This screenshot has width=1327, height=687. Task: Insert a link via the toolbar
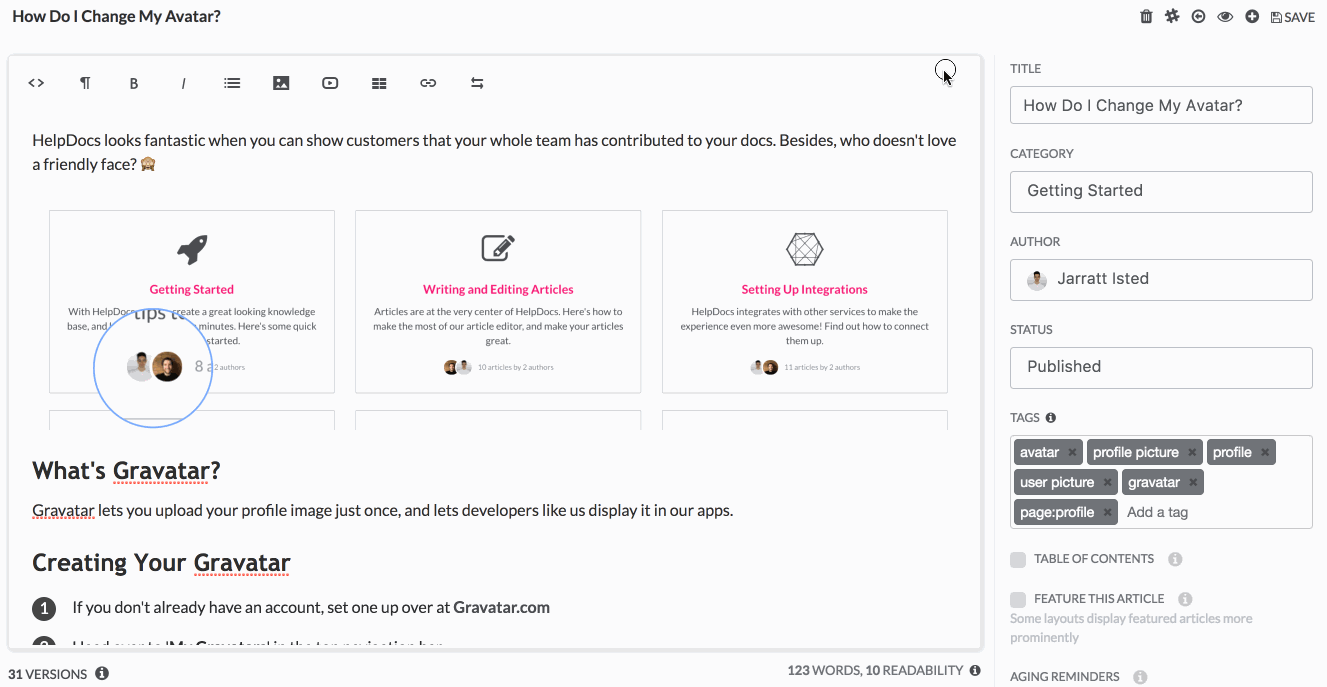coord(428,83)
